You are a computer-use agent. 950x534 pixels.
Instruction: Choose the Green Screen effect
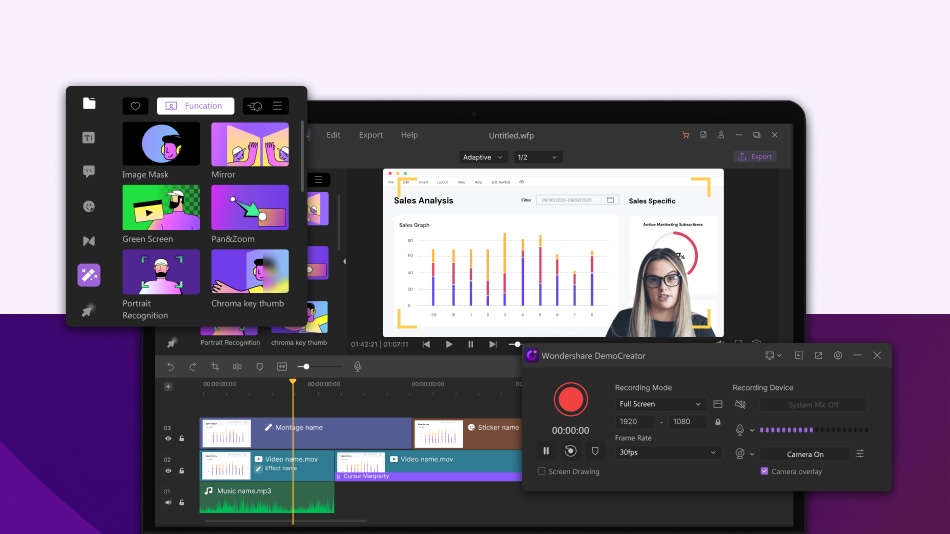[161, 207]
